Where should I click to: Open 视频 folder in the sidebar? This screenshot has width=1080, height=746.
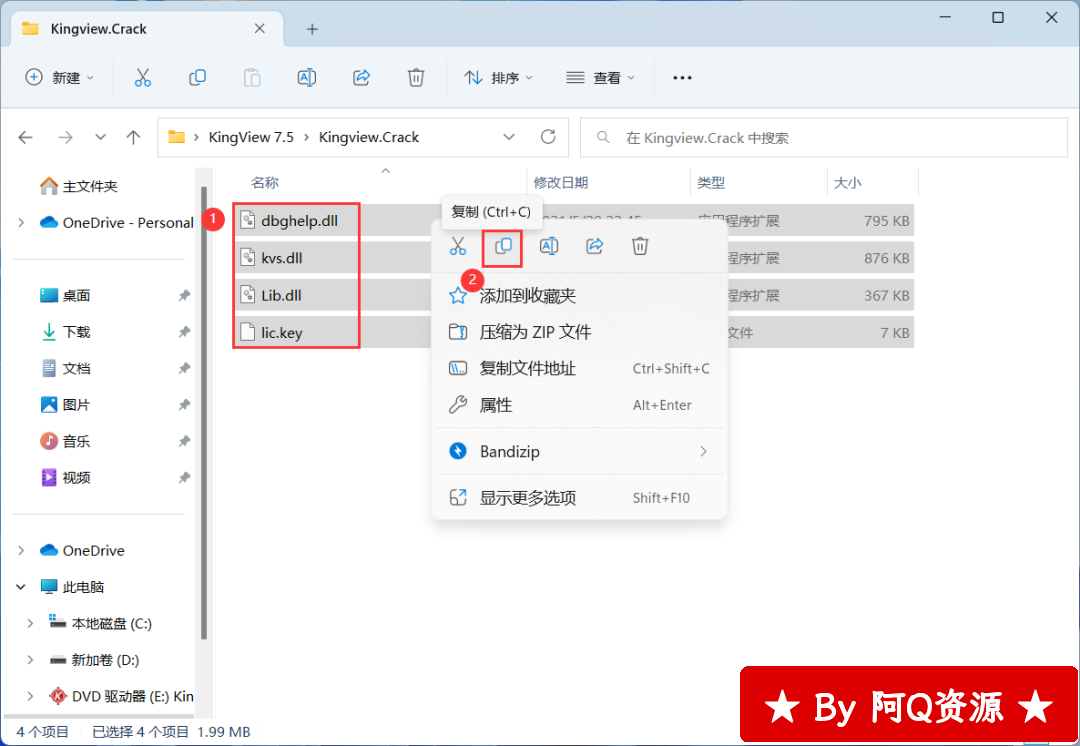coord(66,477)
